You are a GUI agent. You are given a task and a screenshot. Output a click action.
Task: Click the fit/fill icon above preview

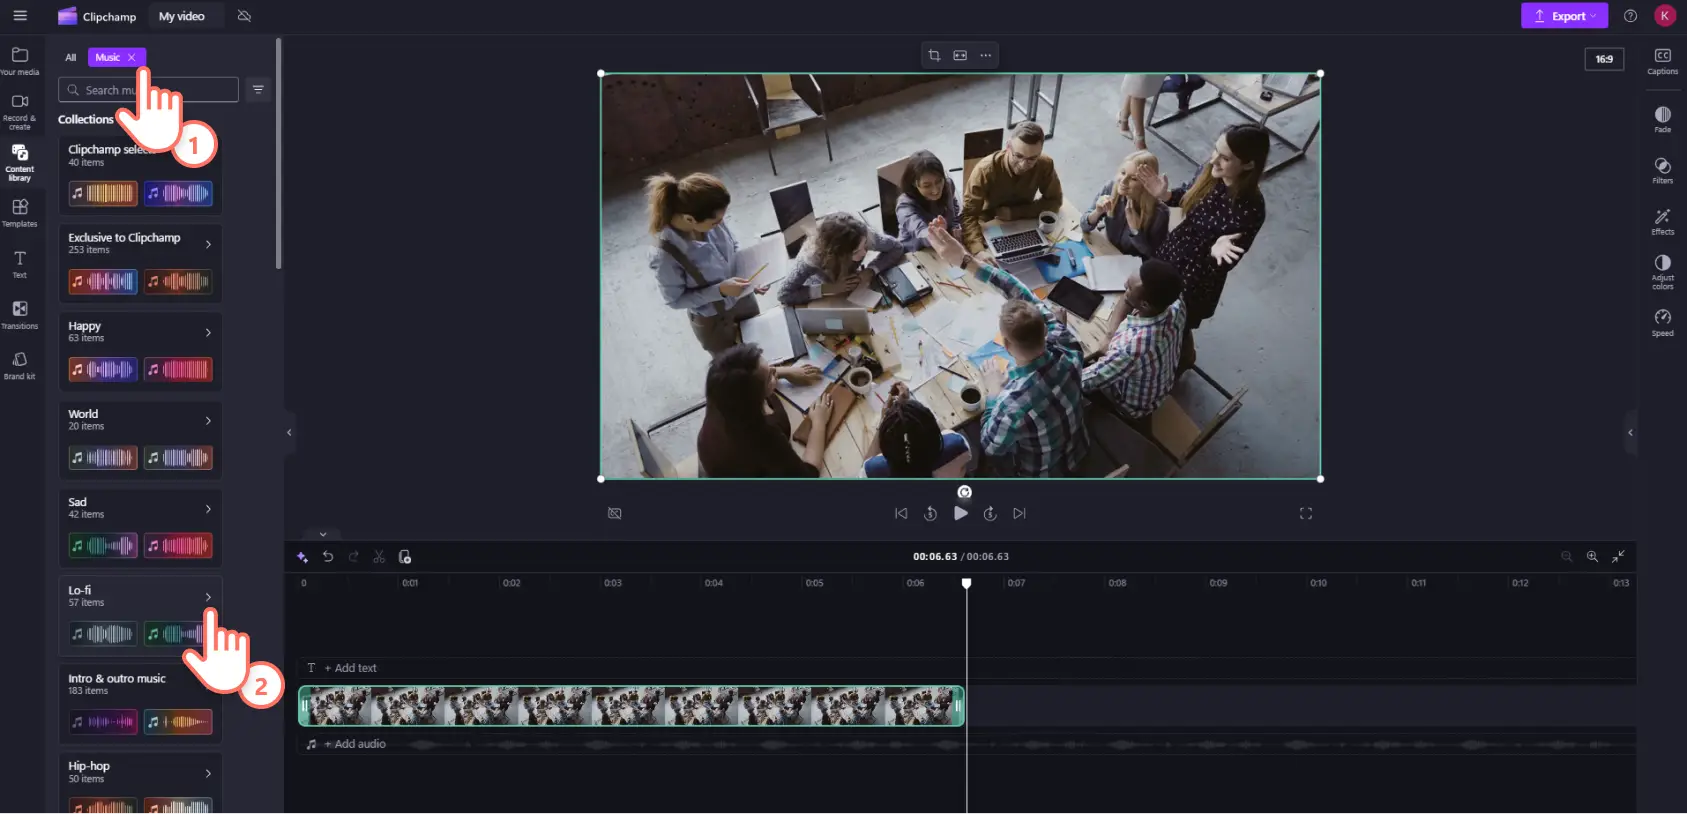pos(960,55)
